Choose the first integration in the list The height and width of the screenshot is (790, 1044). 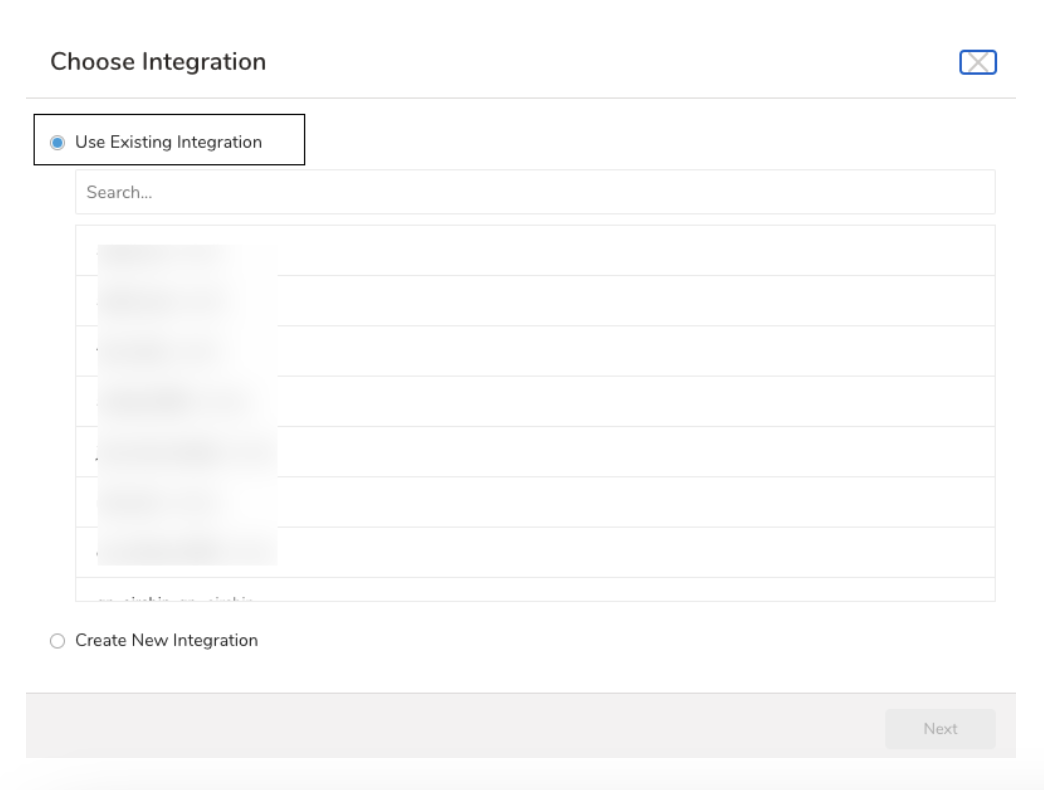535,251
